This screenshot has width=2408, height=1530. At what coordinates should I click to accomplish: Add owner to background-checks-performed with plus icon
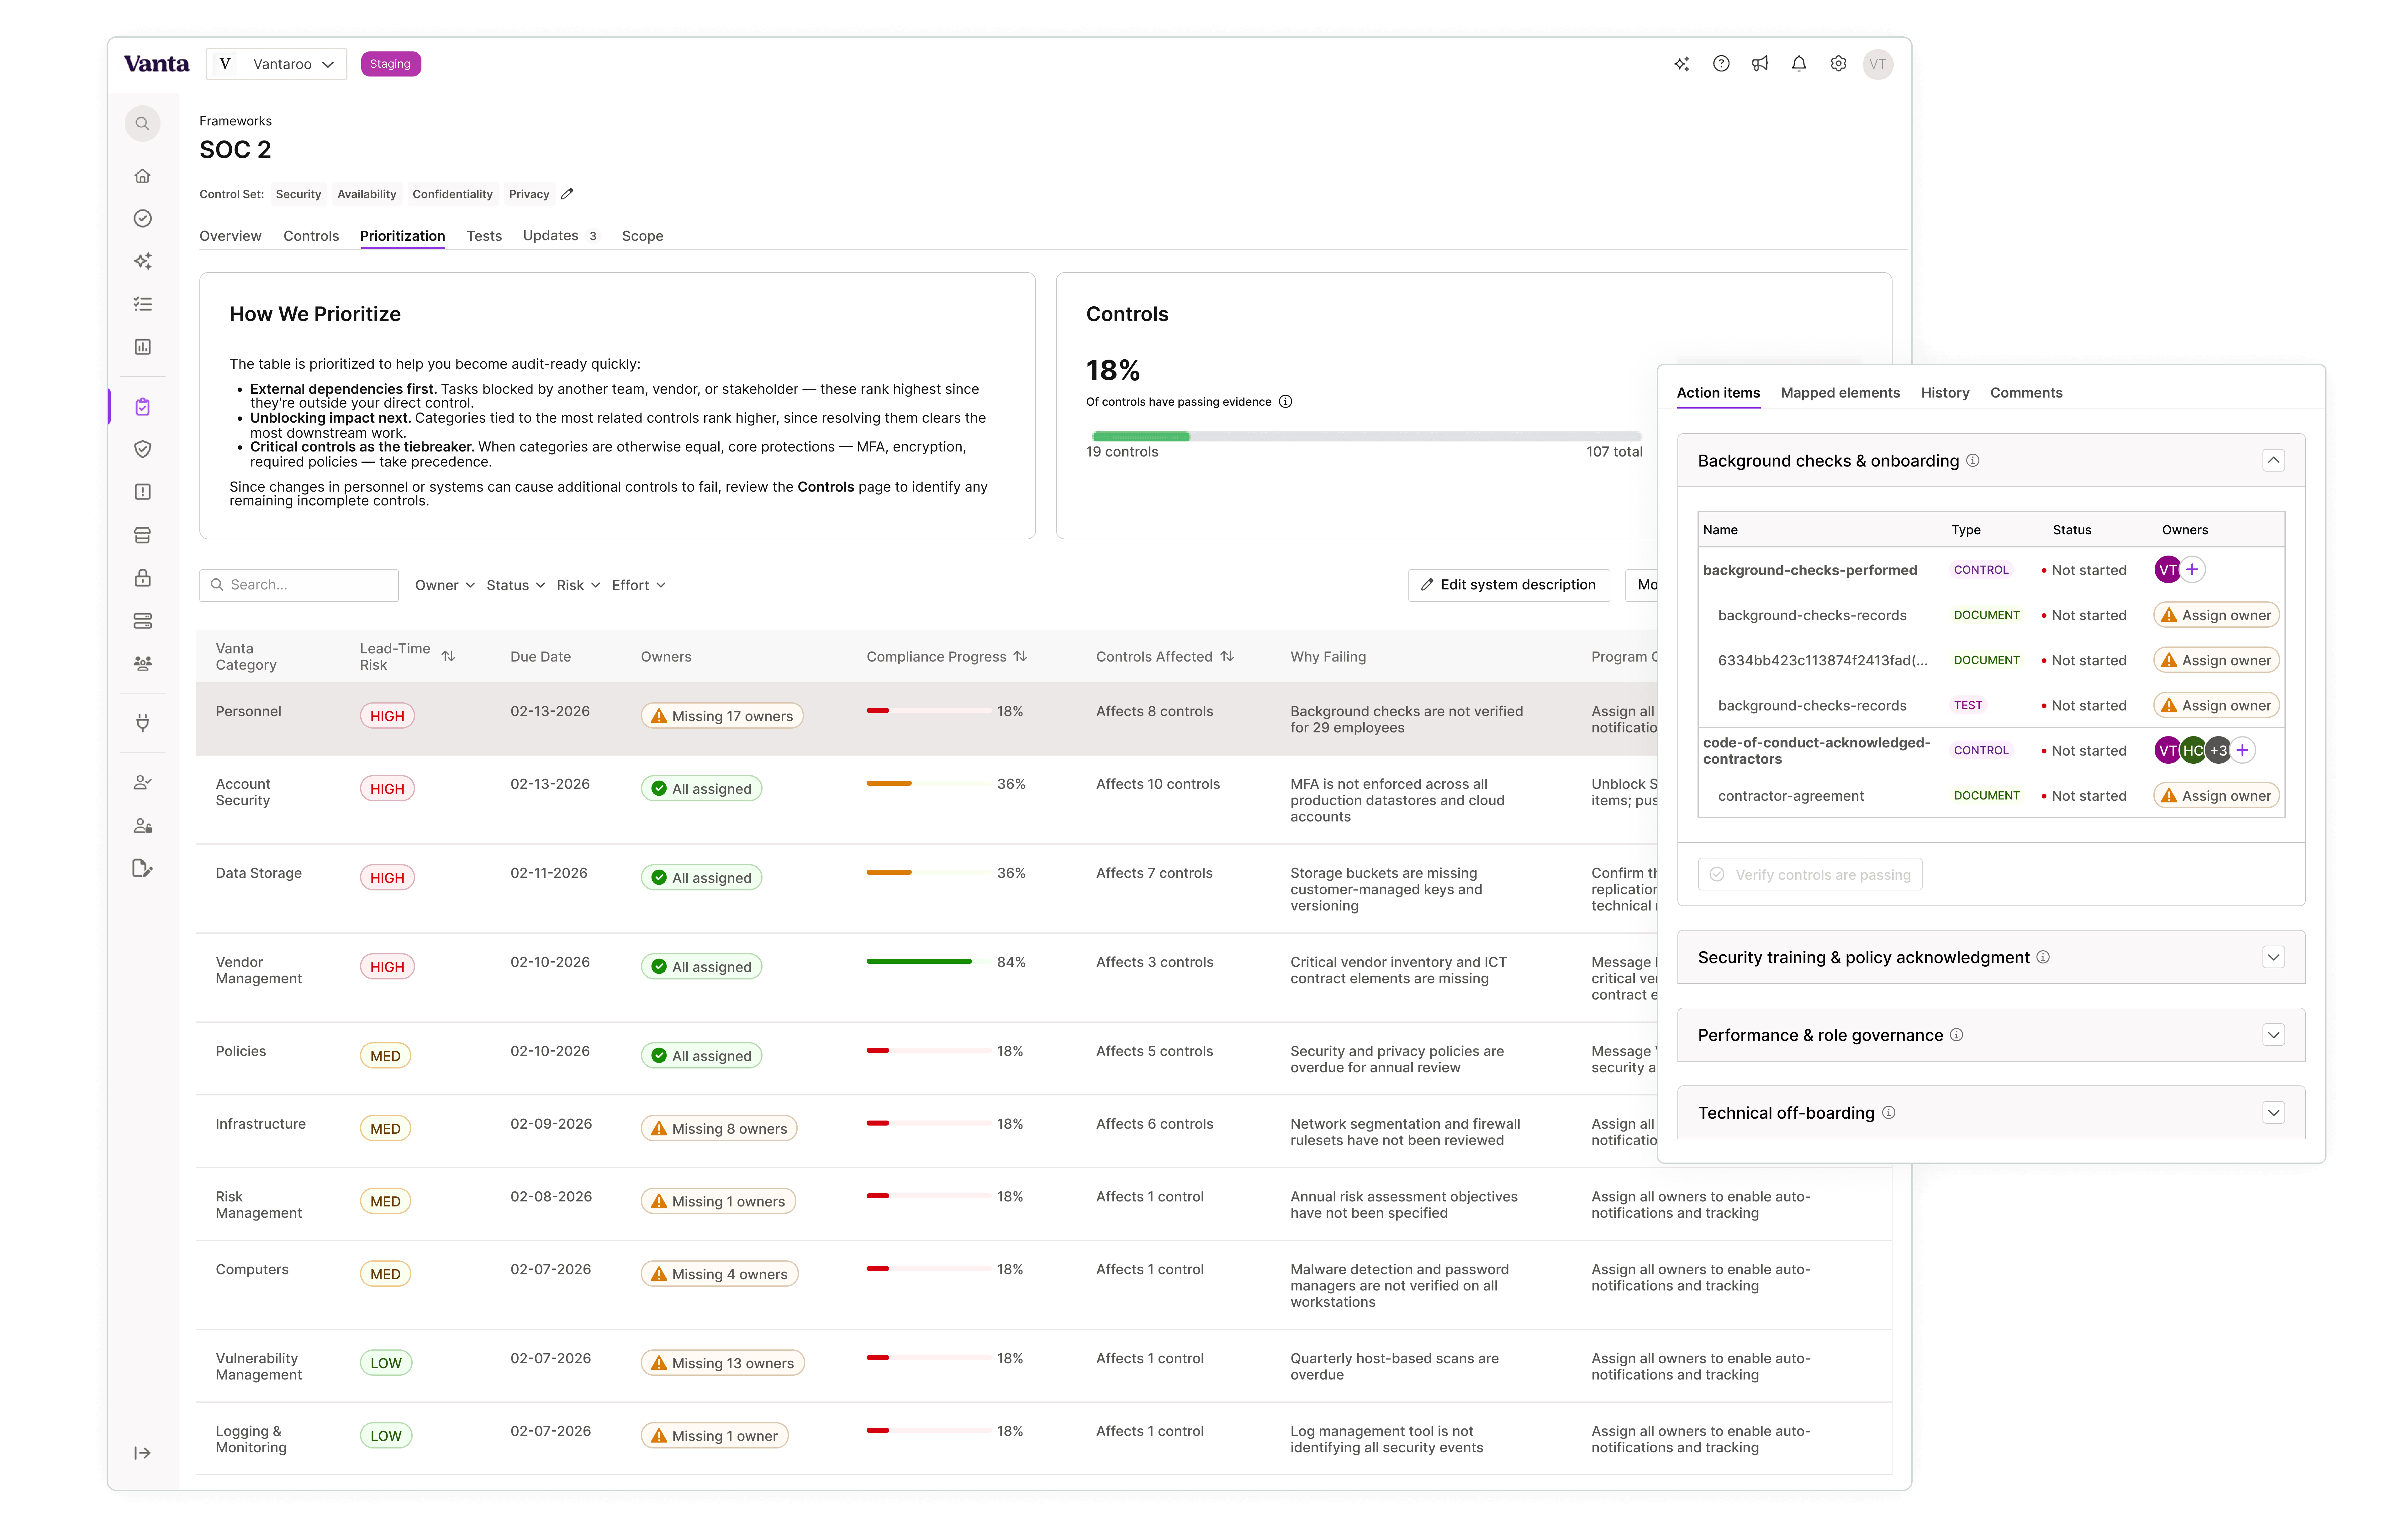point(2192,570)
